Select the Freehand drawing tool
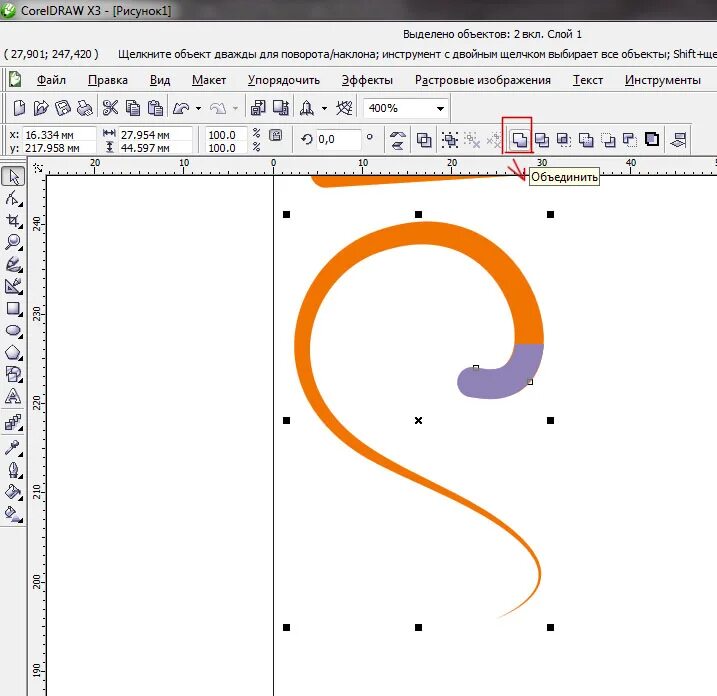This screenshot has width=717, height=696. [x=13, y=264]
